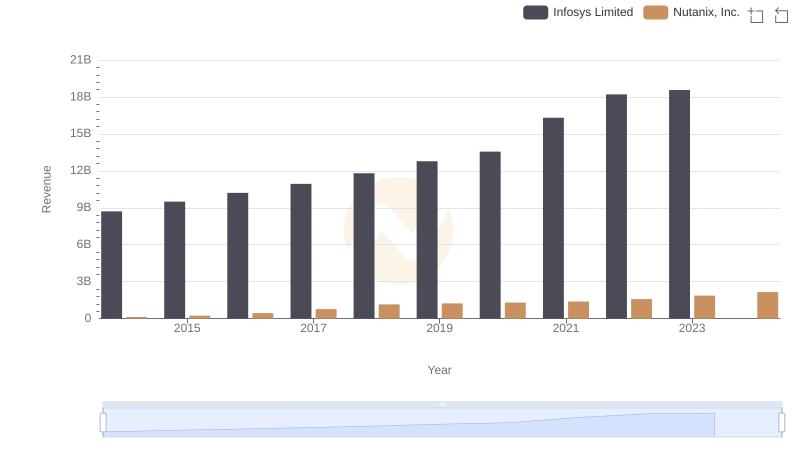This screenshot has width=800, height=461.
Task: Click the orange Nutanix legend swatch
Action: point(656,12)
